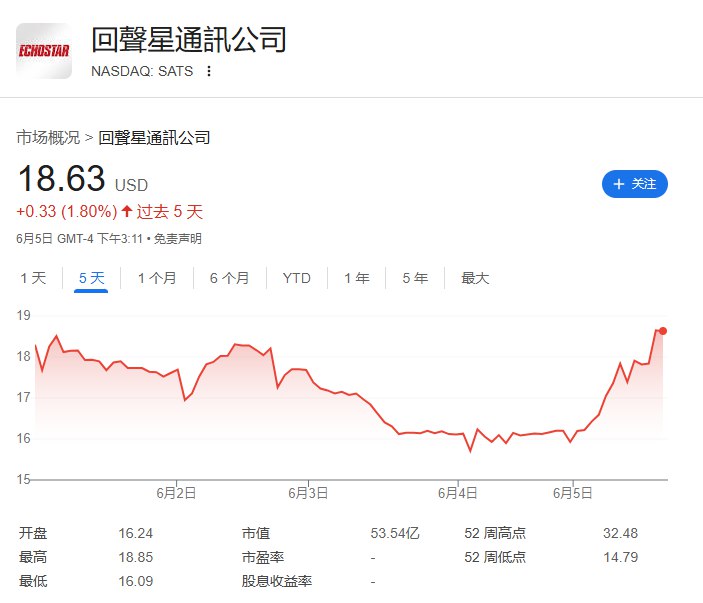
Task: Switch chart range to 5 年
Action: pos(415,278)
